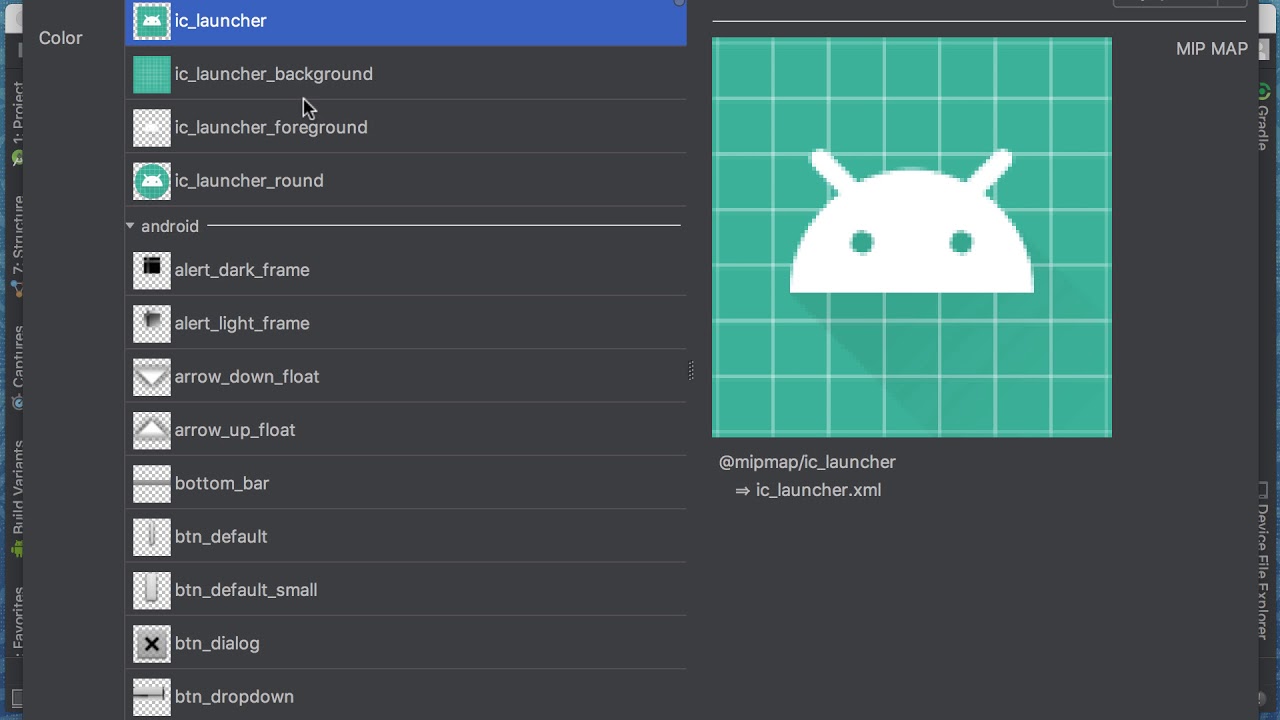The height and width of the screenshot is (720, 1280).
Task: Click the @mipmap/ic_launcher reference text
Action: click(x=807, y=462)
